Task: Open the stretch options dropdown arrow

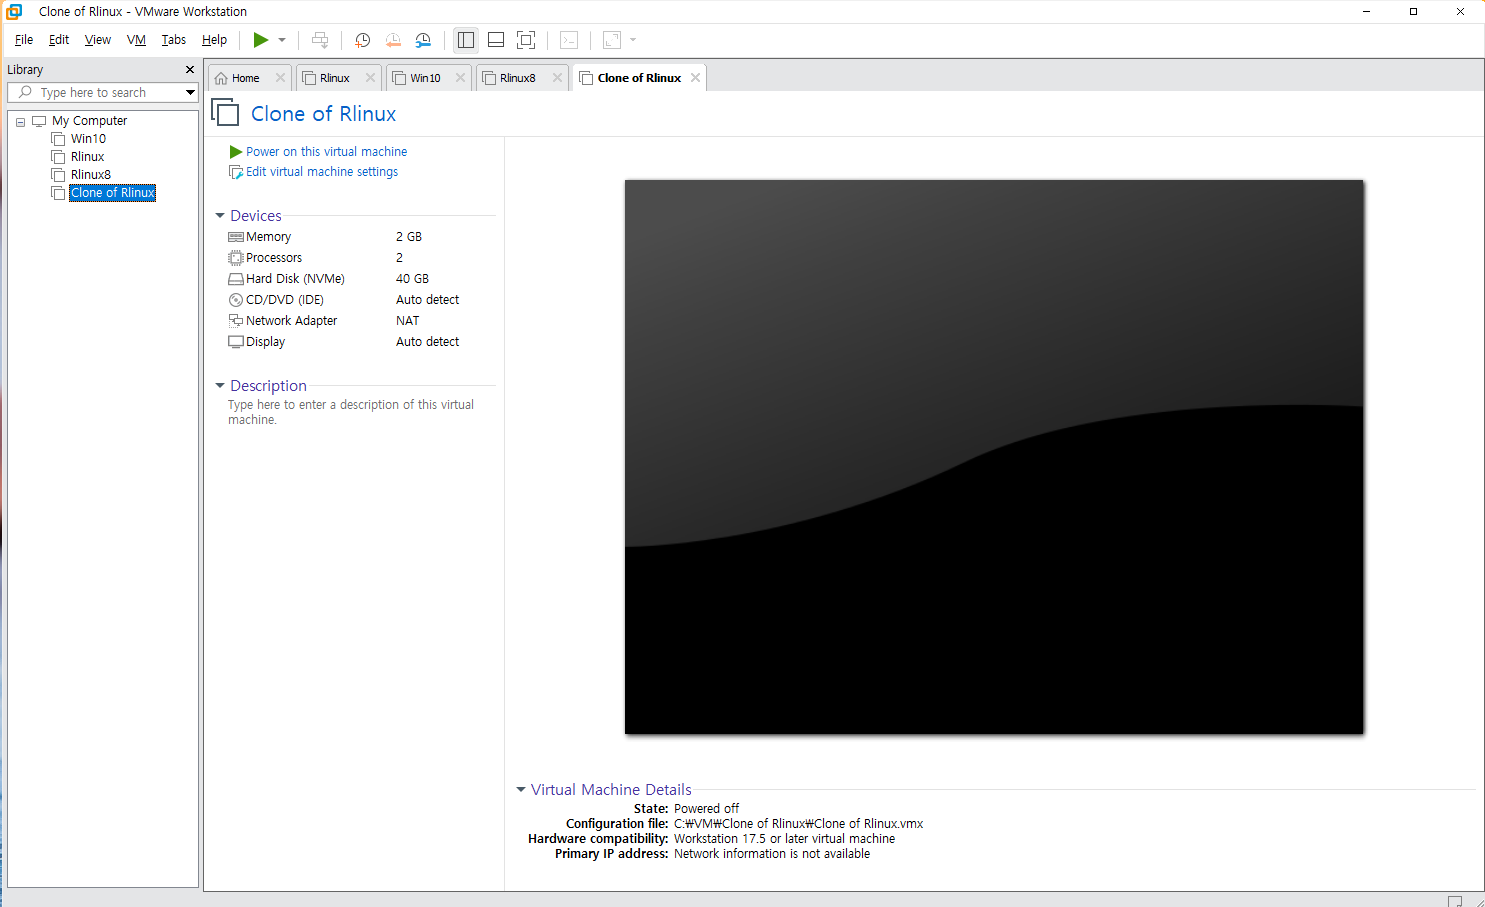Action: (x=633, y=40)
